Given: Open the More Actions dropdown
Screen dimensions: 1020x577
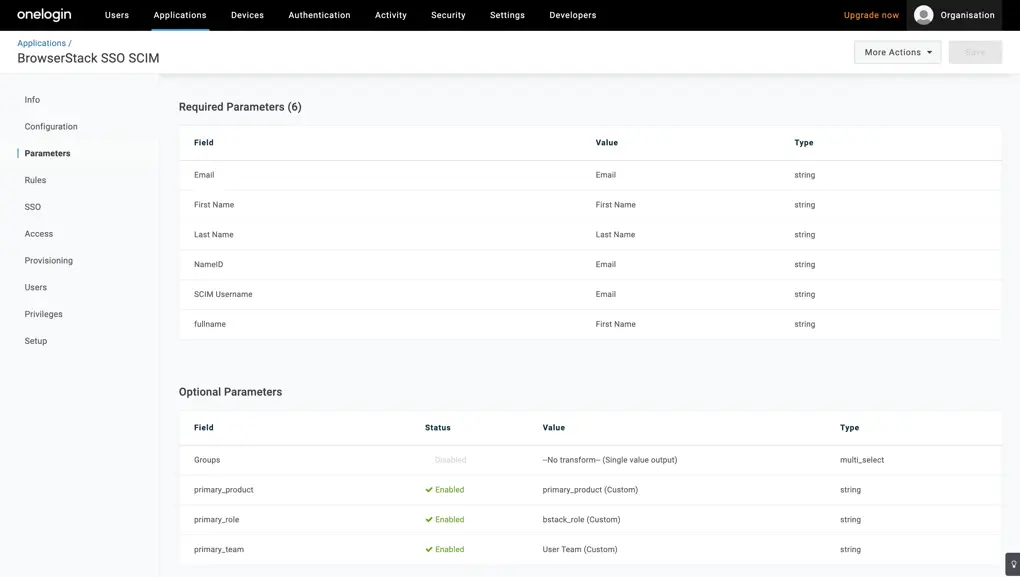Looking at the screenshot, I should 897,52.
